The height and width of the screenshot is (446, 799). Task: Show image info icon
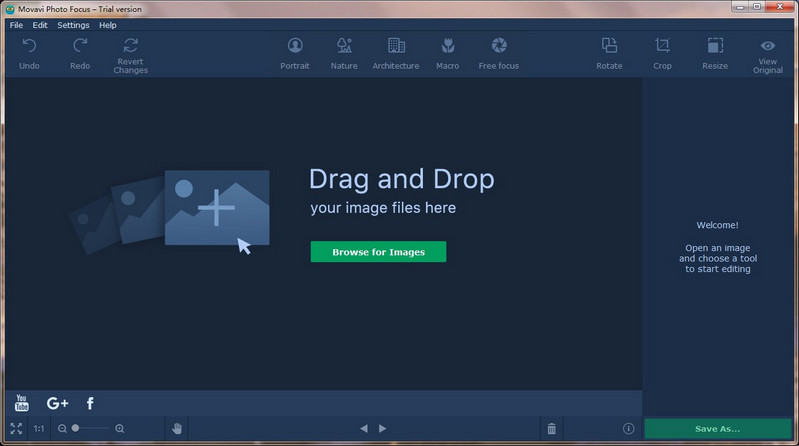pyautogui.click(x=629, y=429)
